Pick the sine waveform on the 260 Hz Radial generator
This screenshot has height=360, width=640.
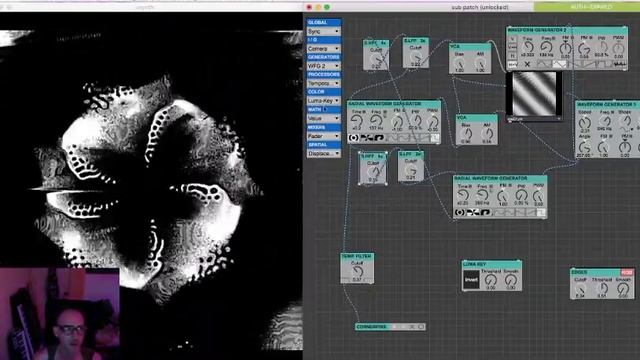500,212
